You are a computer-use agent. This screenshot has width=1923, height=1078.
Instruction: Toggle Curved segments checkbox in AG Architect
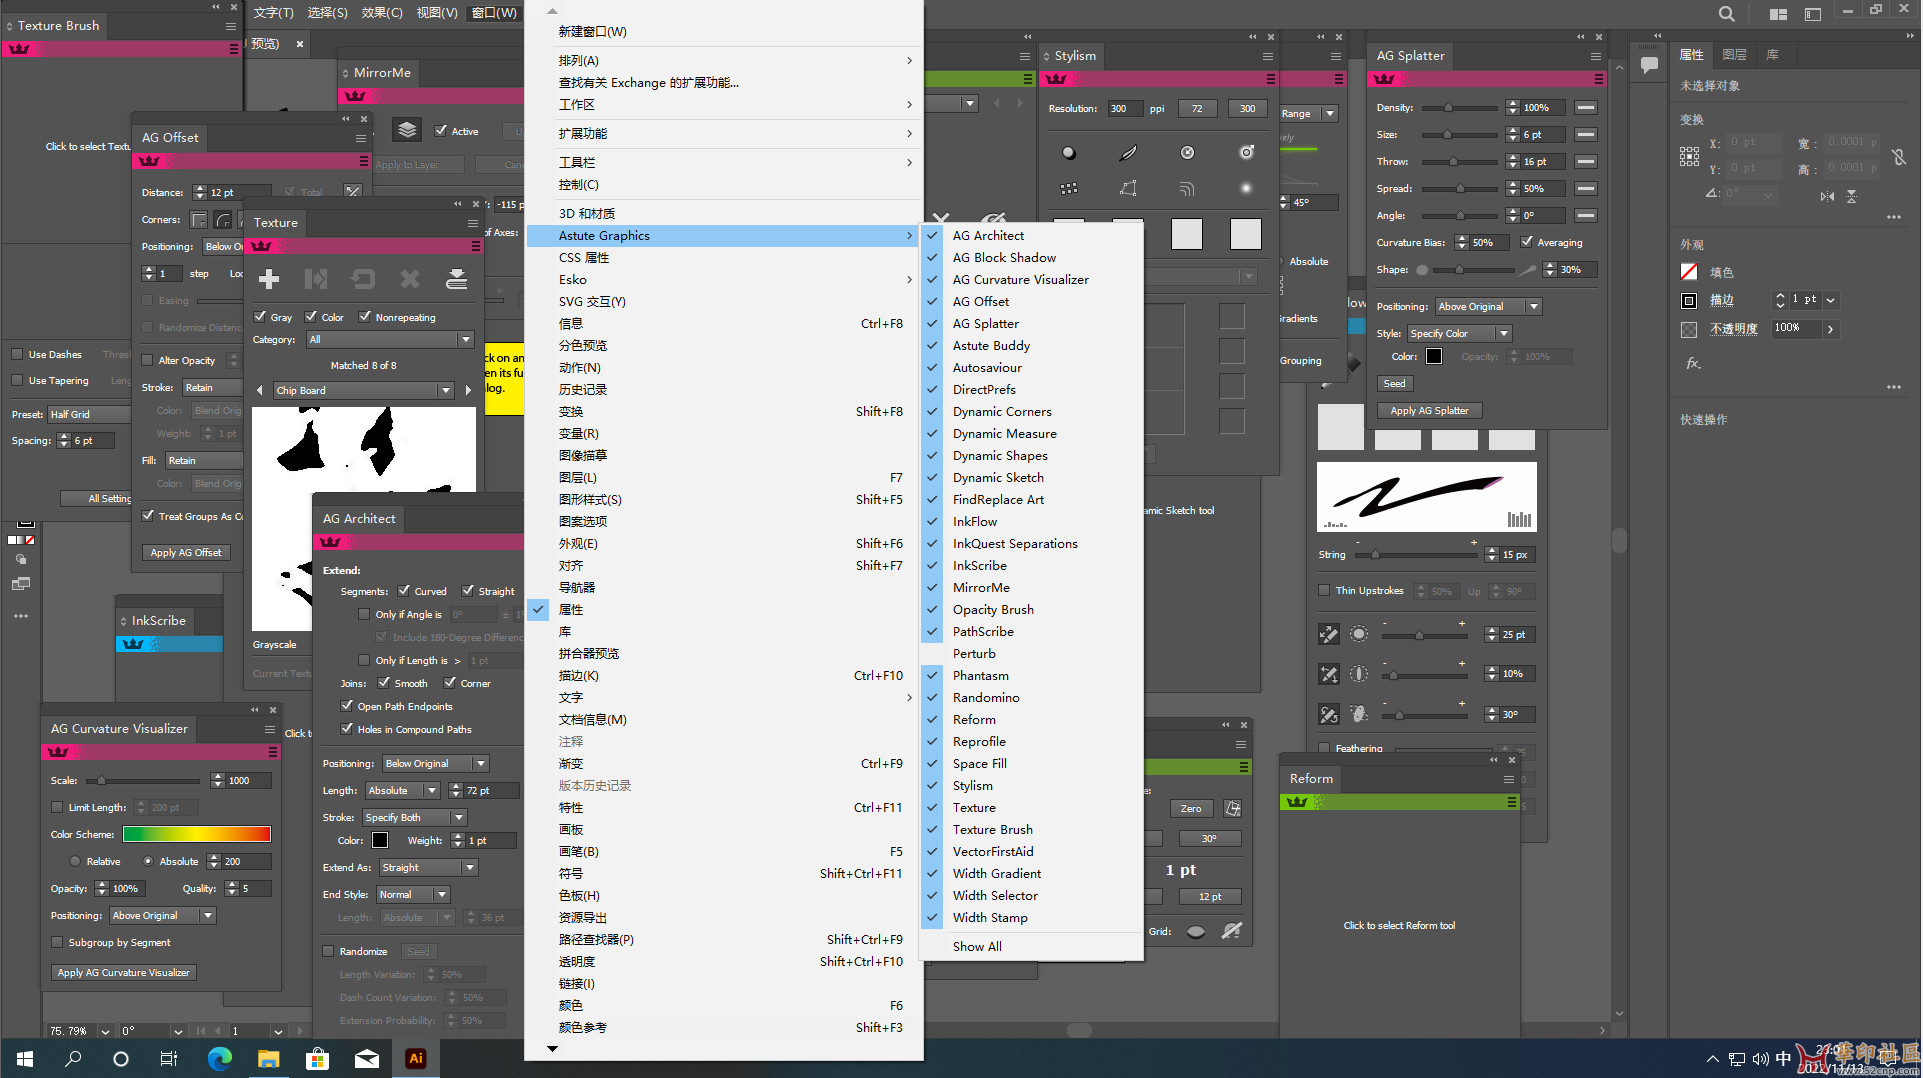[x=404, y=591]
